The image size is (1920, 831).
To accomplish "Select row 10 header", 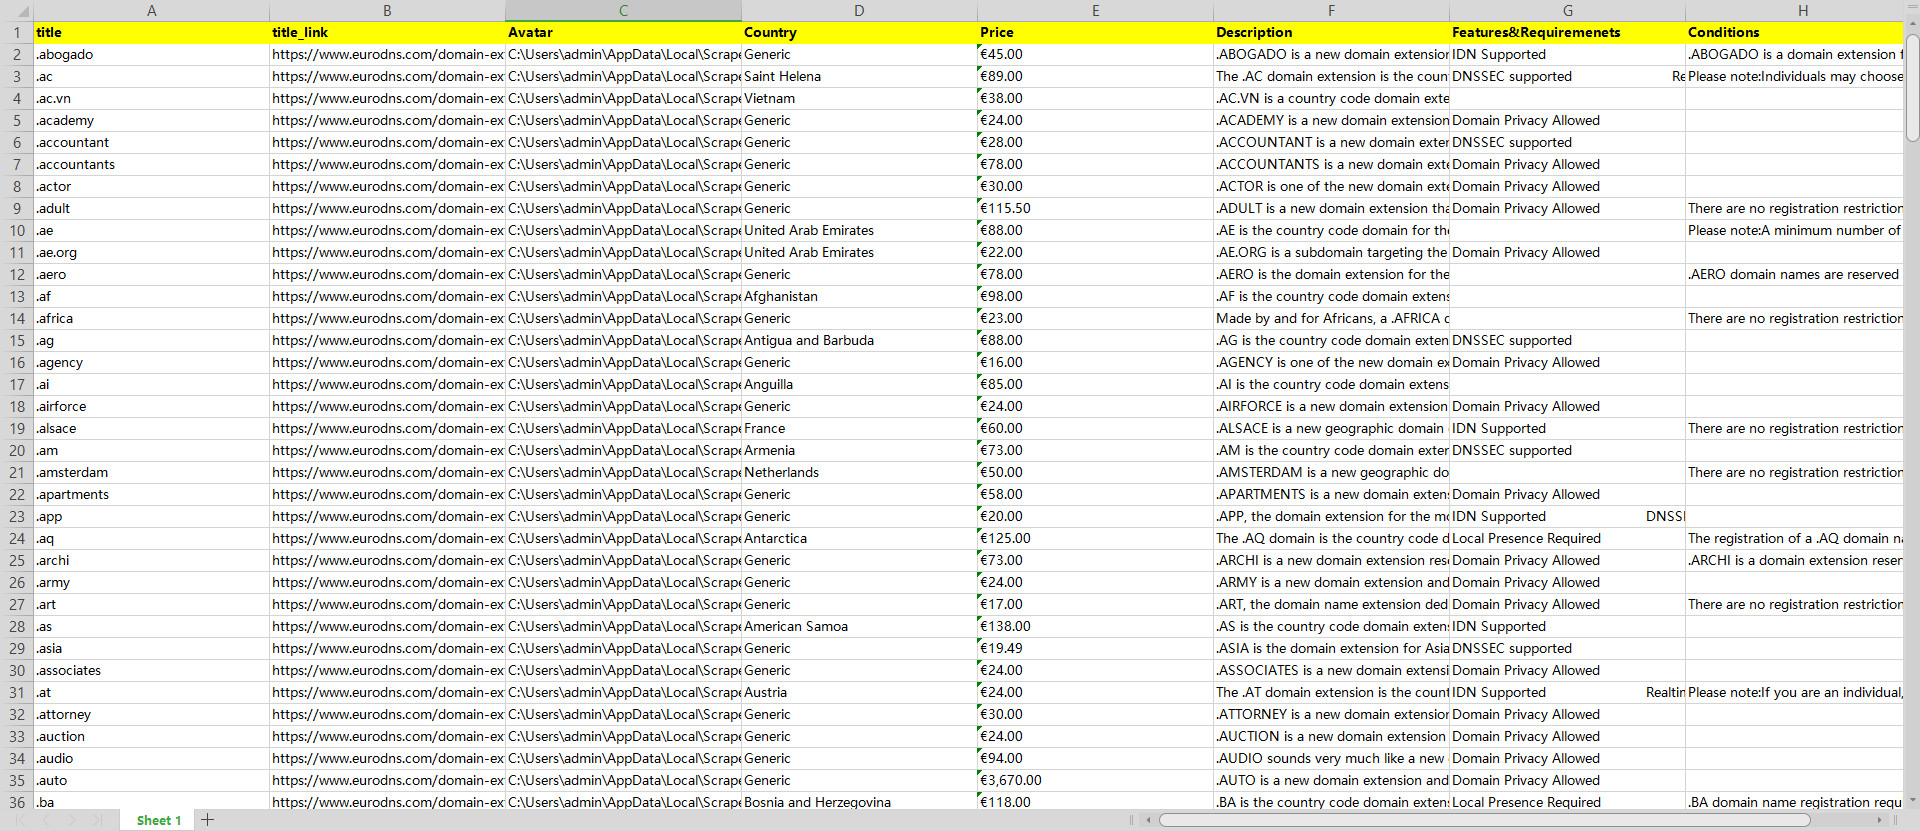I will click(x=17, y=231).
